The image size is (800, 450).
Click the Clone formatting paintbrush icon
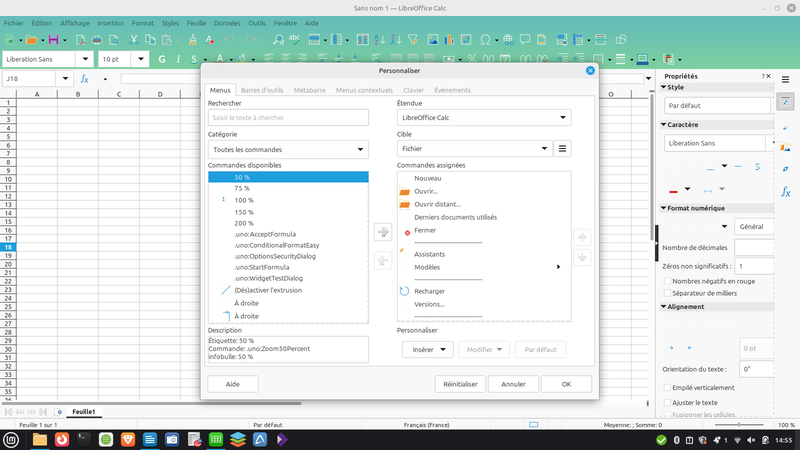click(192, 40)
